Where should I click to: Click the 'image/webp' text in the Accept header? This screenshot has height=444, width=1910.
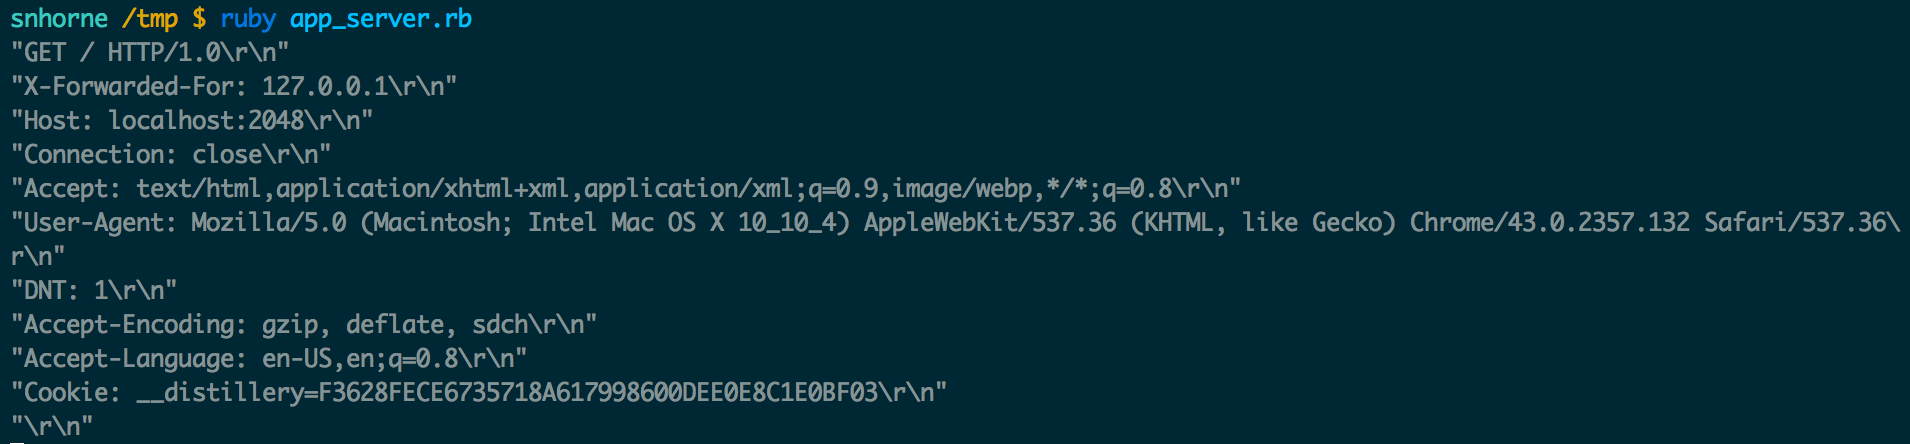tap(962, 189)
